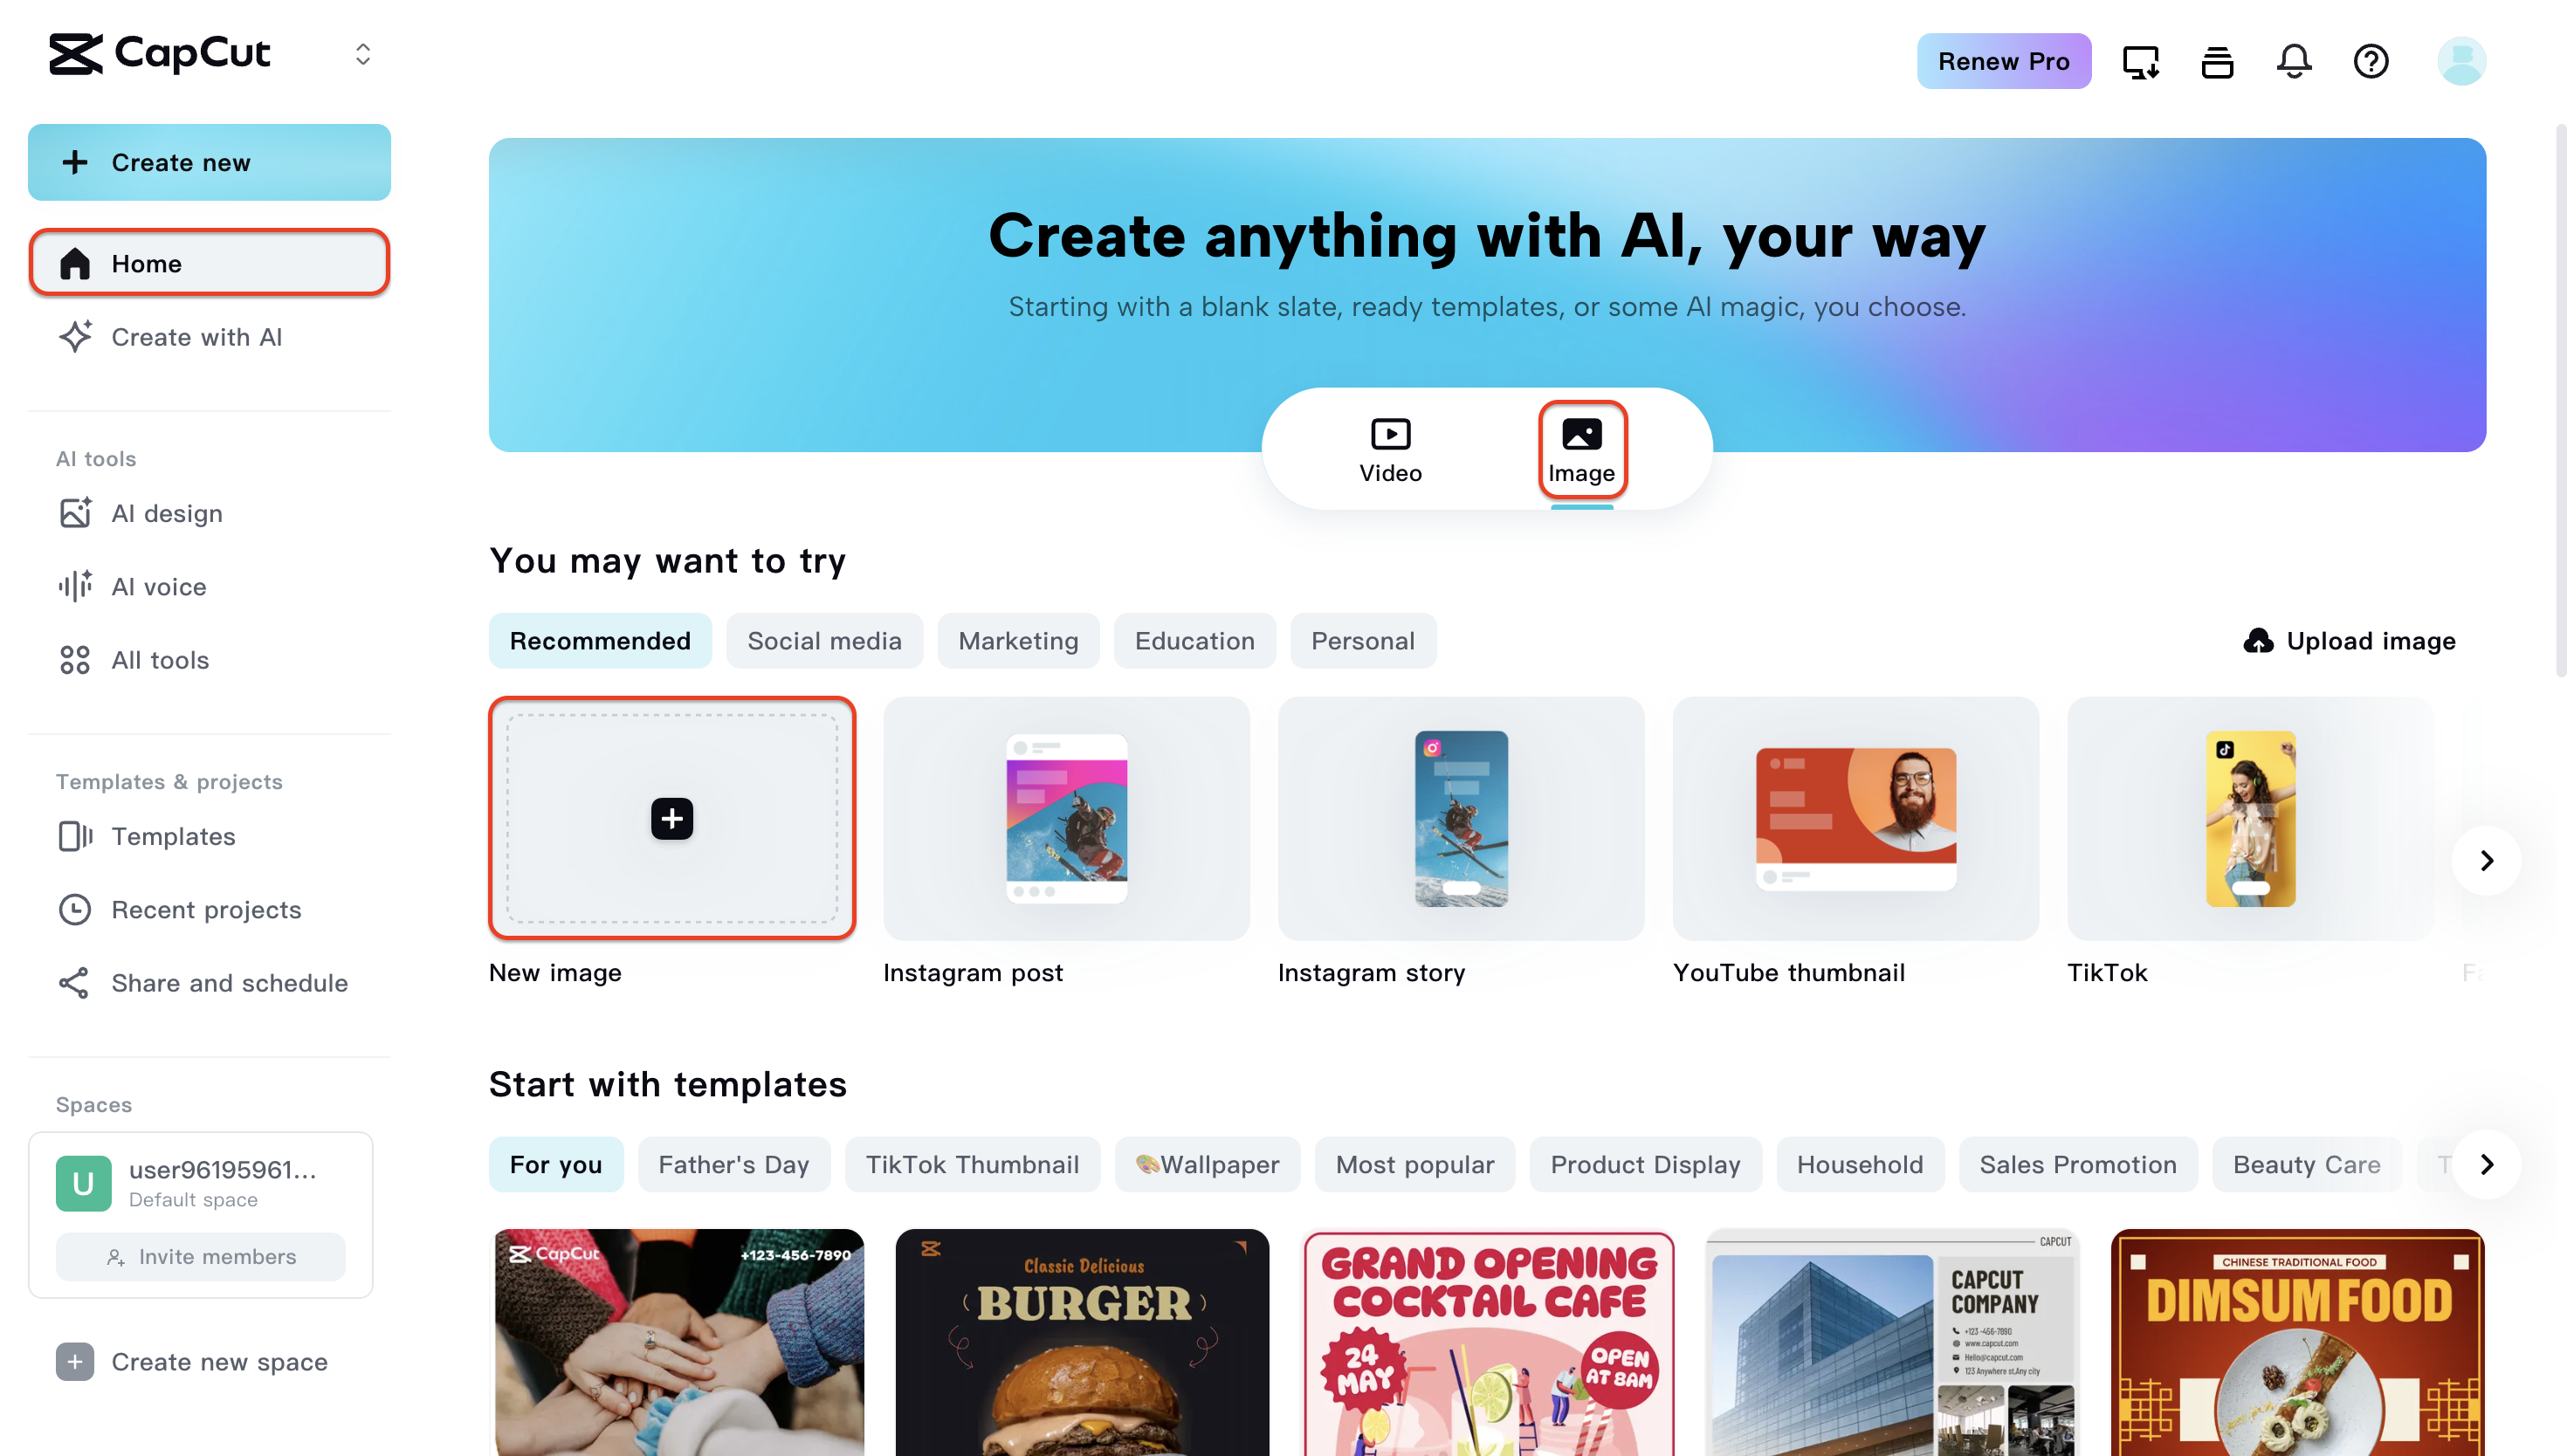Screen dimensions: 2567x1456
Task: Open the desktop app download icon
Action: (2140, 62)
